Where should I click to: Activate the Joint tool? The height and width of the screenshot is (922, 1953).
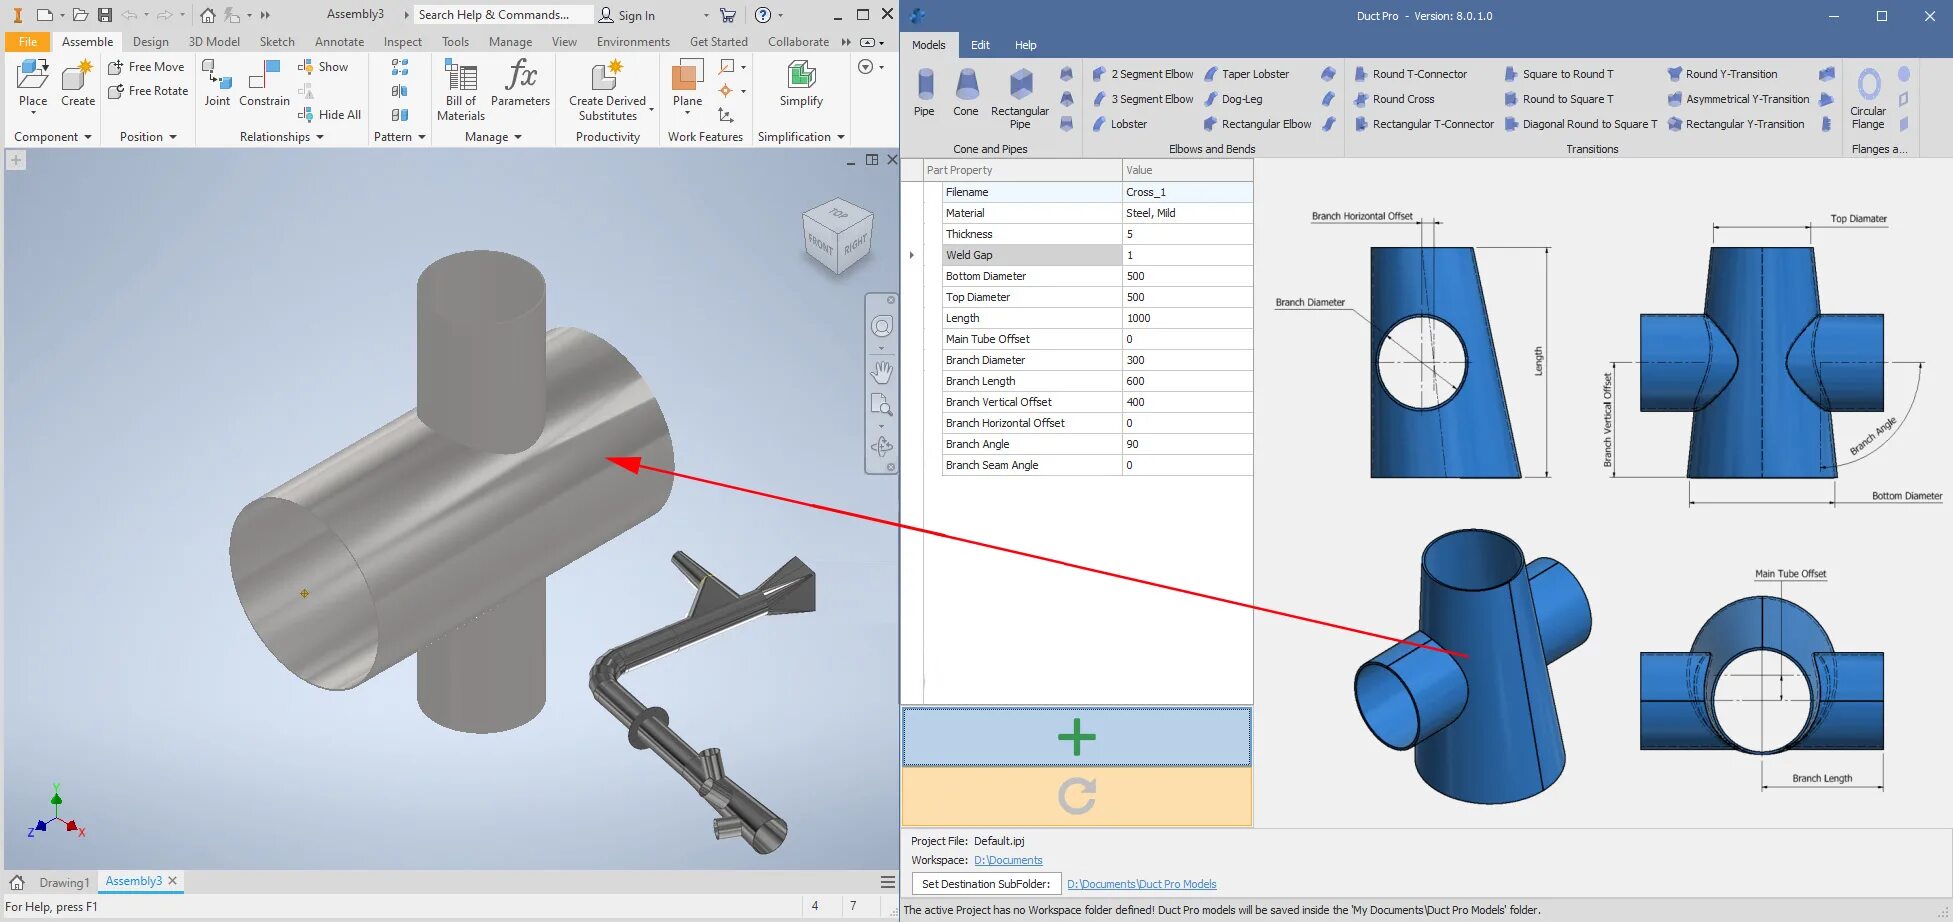pyautogui.click(x=217, y=84)
